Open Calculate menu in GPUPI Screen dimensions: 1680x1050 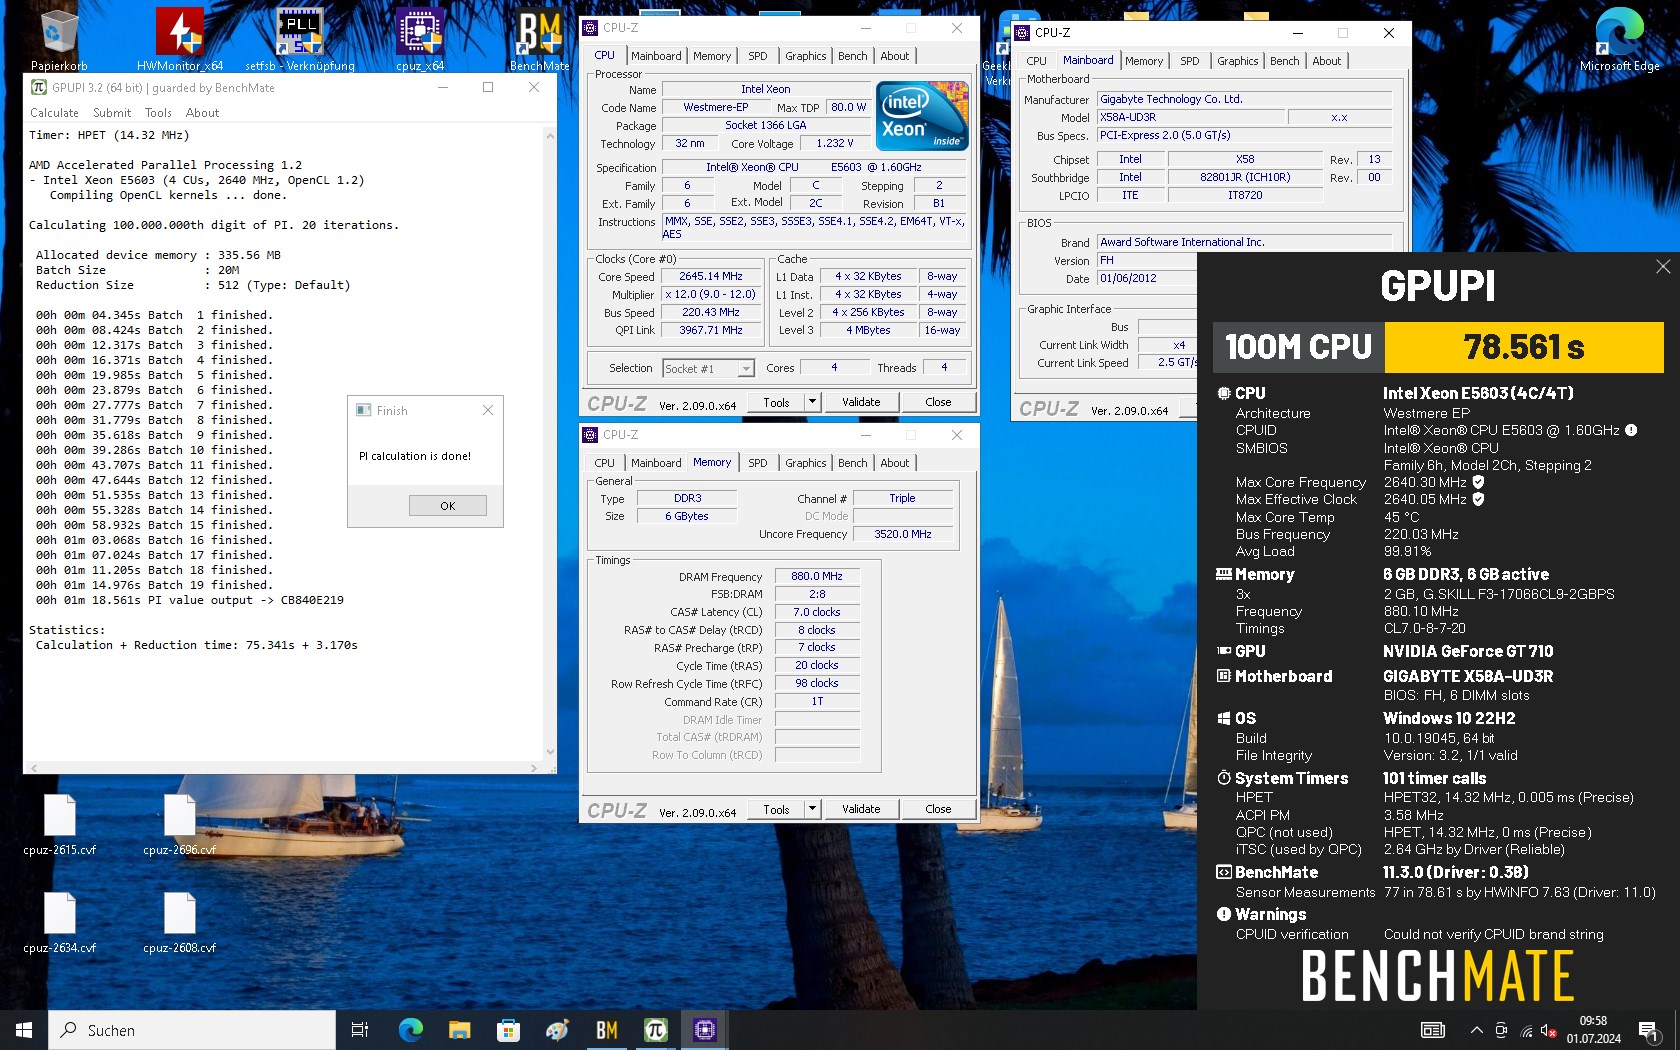tap(54, 113)
